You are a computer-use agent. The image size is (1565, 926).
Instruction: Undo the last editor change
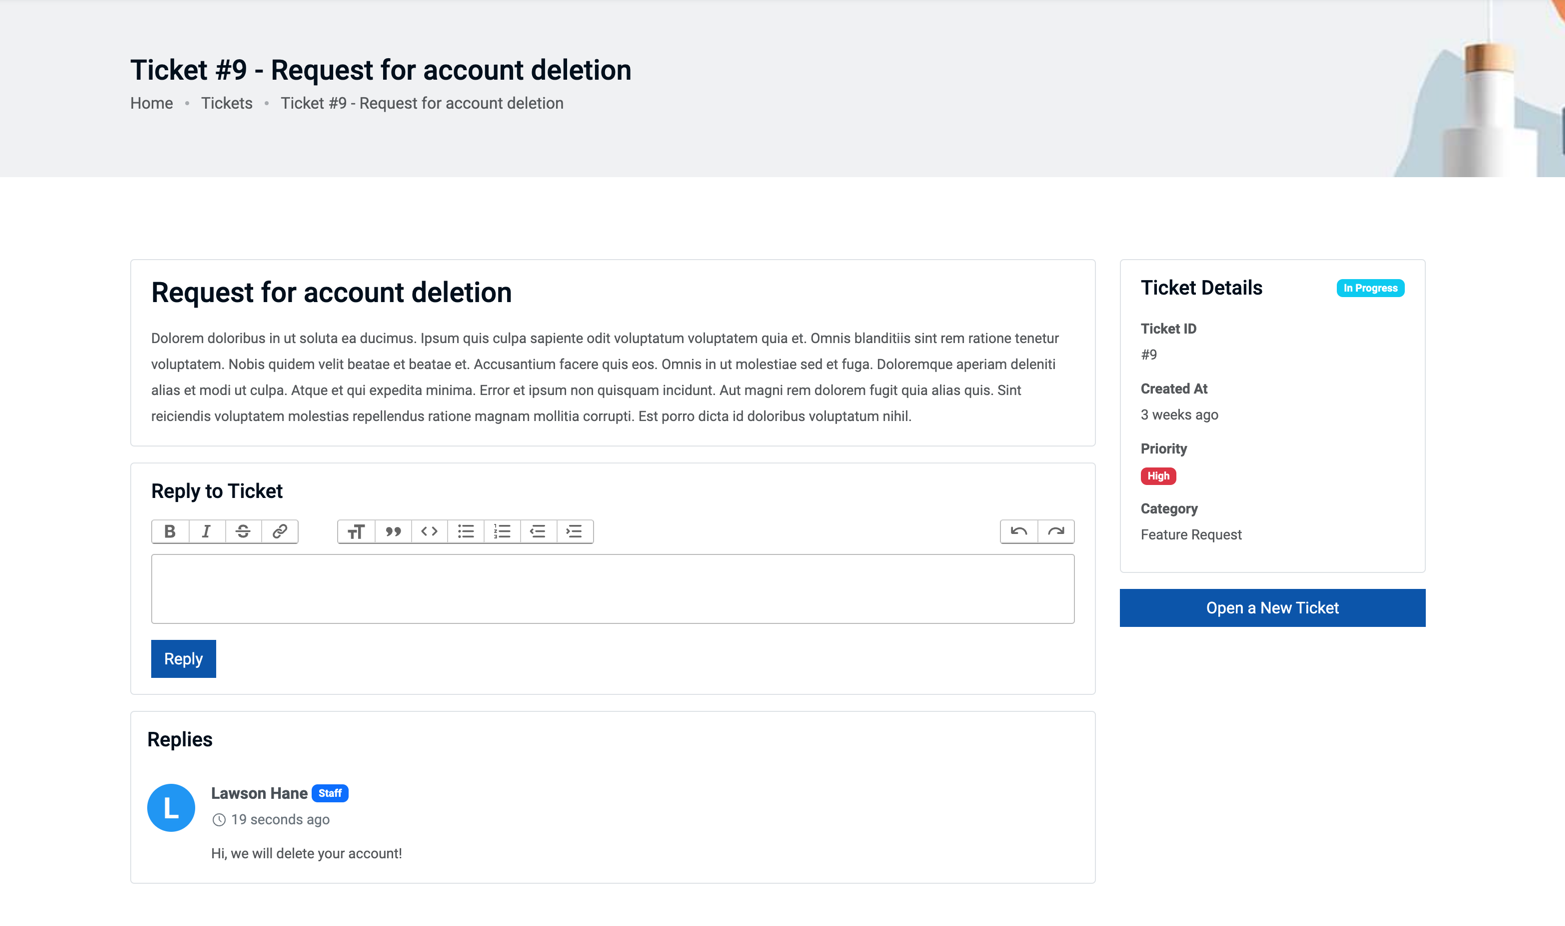[1019, 531]
